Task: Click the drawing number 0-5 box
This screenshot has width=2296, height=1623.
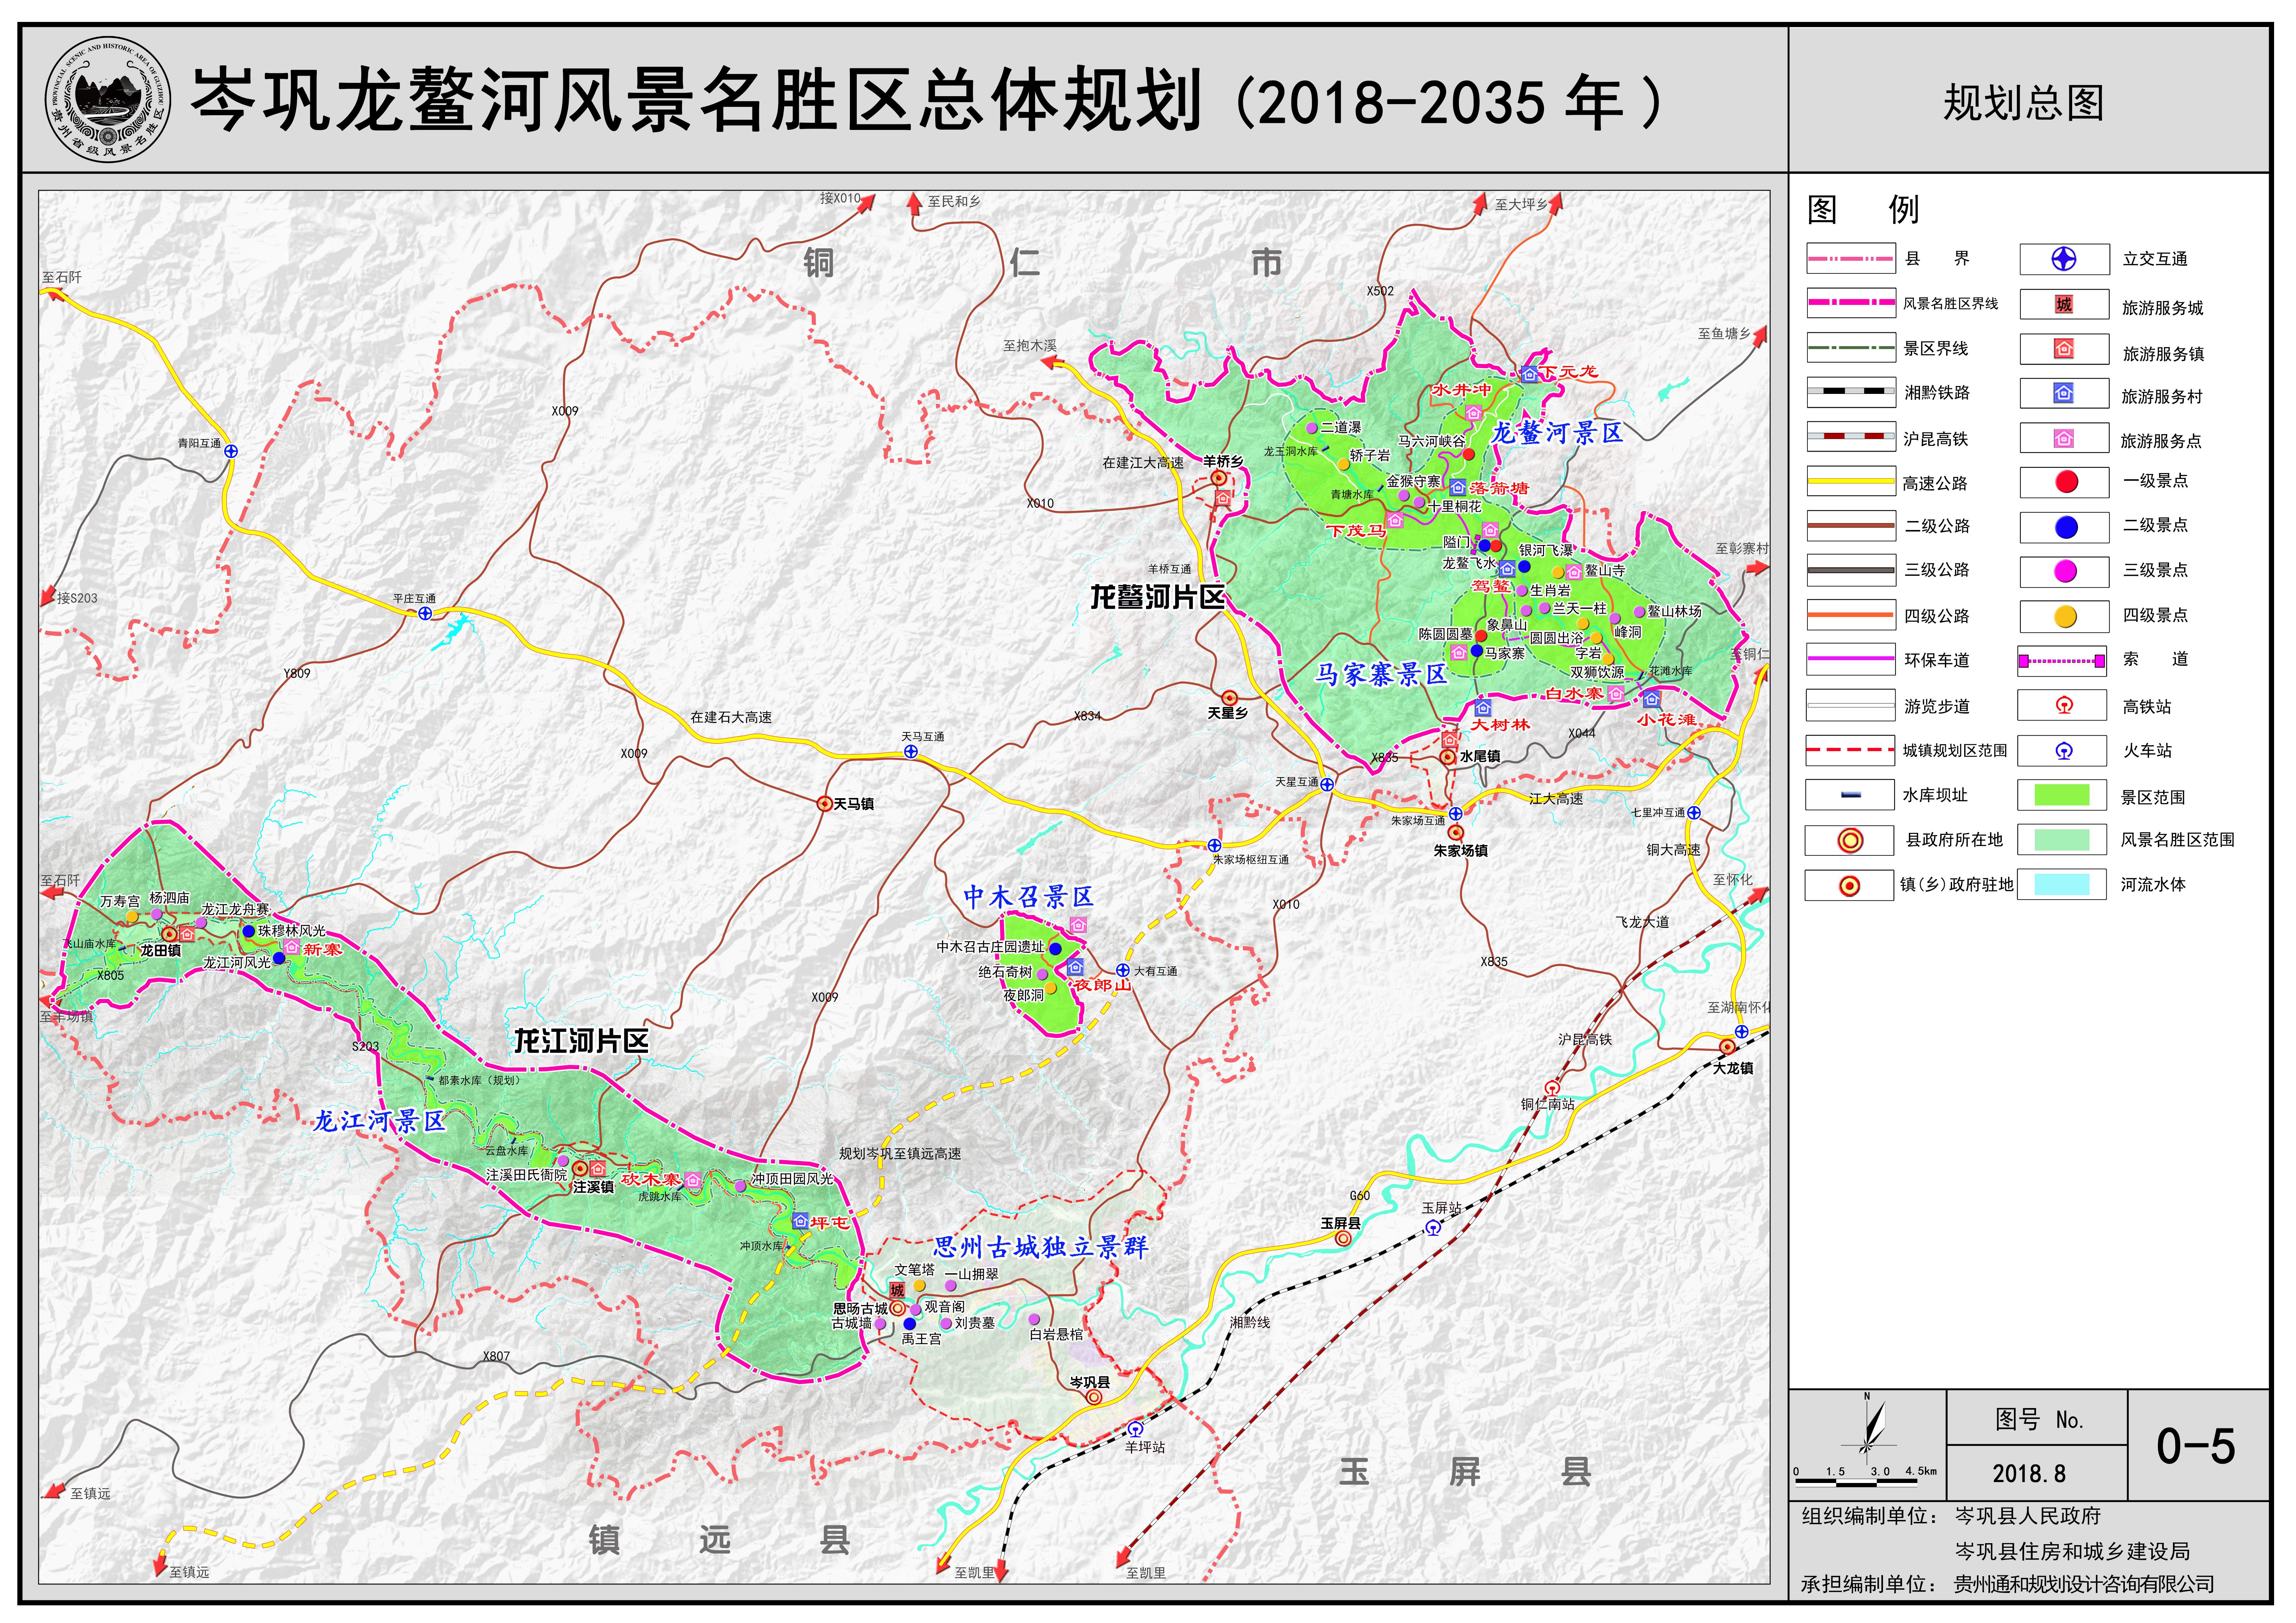Action: click(2195, 1446)
